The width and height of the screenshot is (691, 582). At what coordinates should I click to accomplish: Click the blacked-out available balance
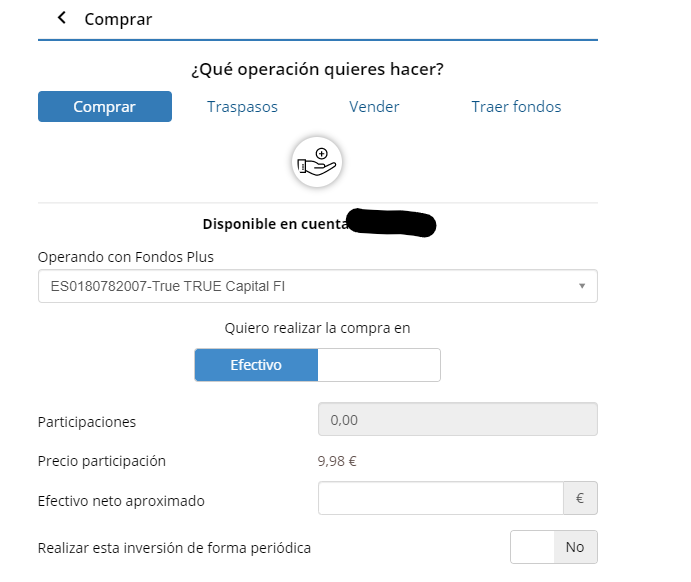[391, 223]
